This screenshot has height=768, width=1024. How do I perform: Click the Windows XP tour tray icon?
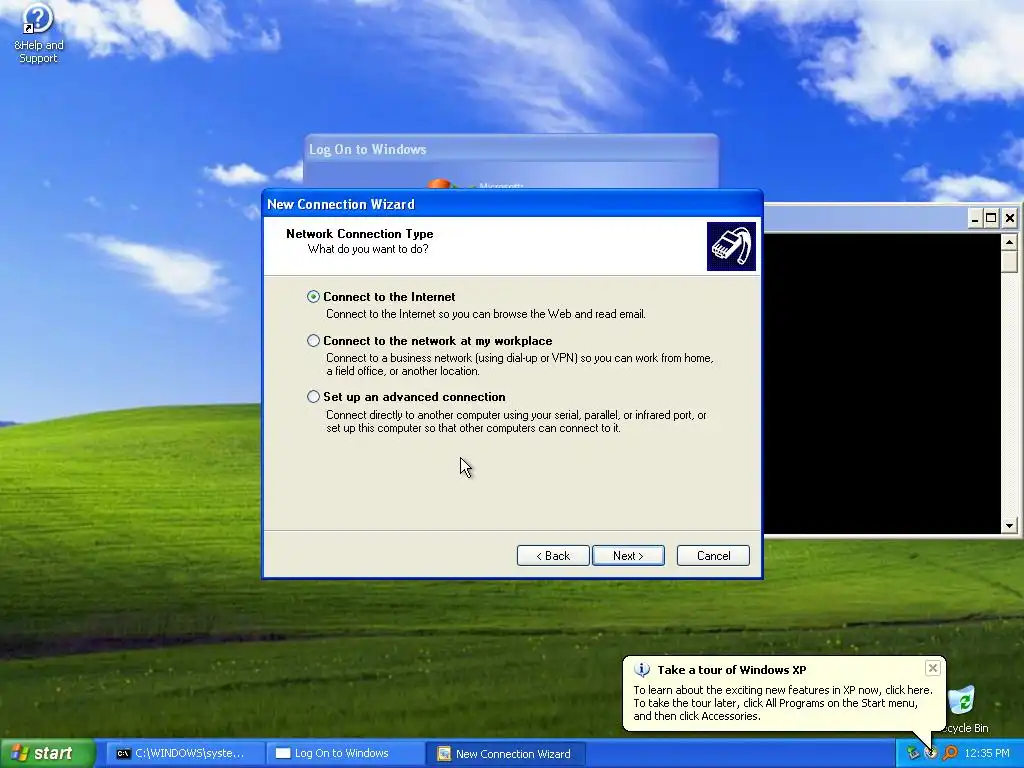click(x=931, y=753)
